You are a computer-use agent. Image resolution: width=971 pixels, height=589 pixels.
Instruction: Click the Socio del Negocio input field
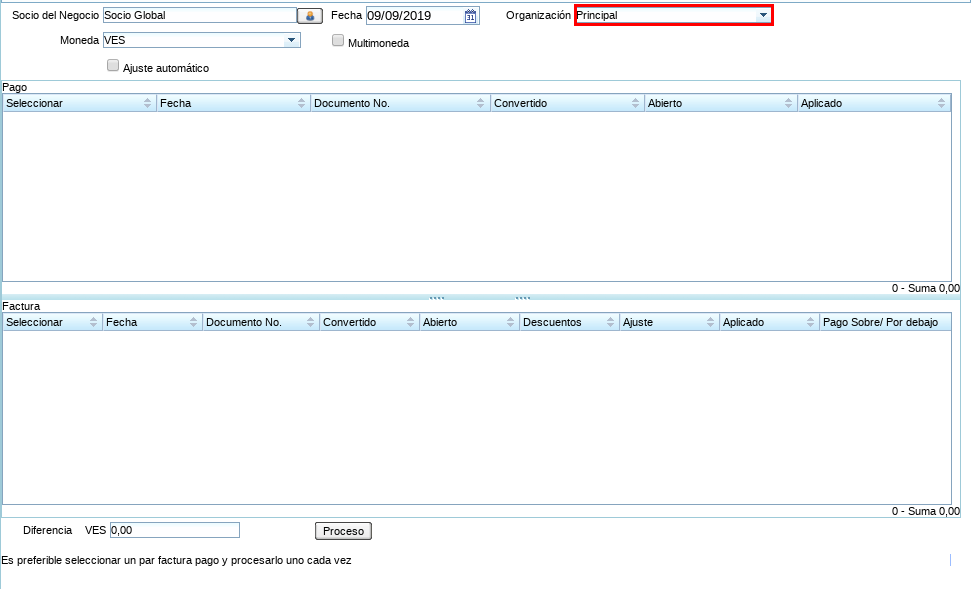click(x=199, y=15)
